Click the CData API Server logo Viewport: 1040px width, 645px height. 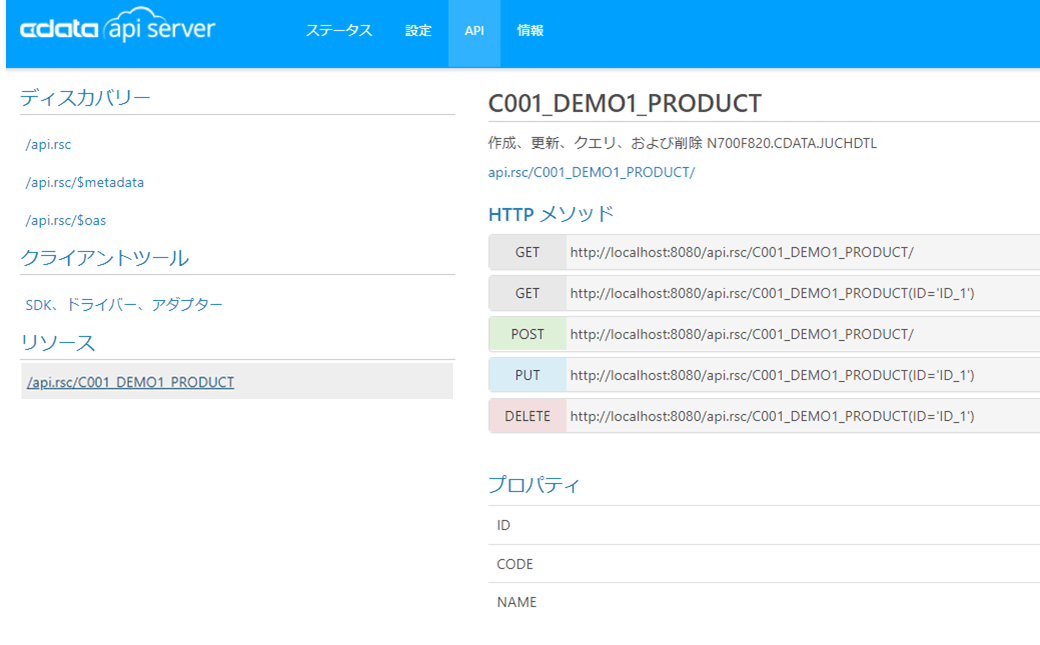(118, 30)
